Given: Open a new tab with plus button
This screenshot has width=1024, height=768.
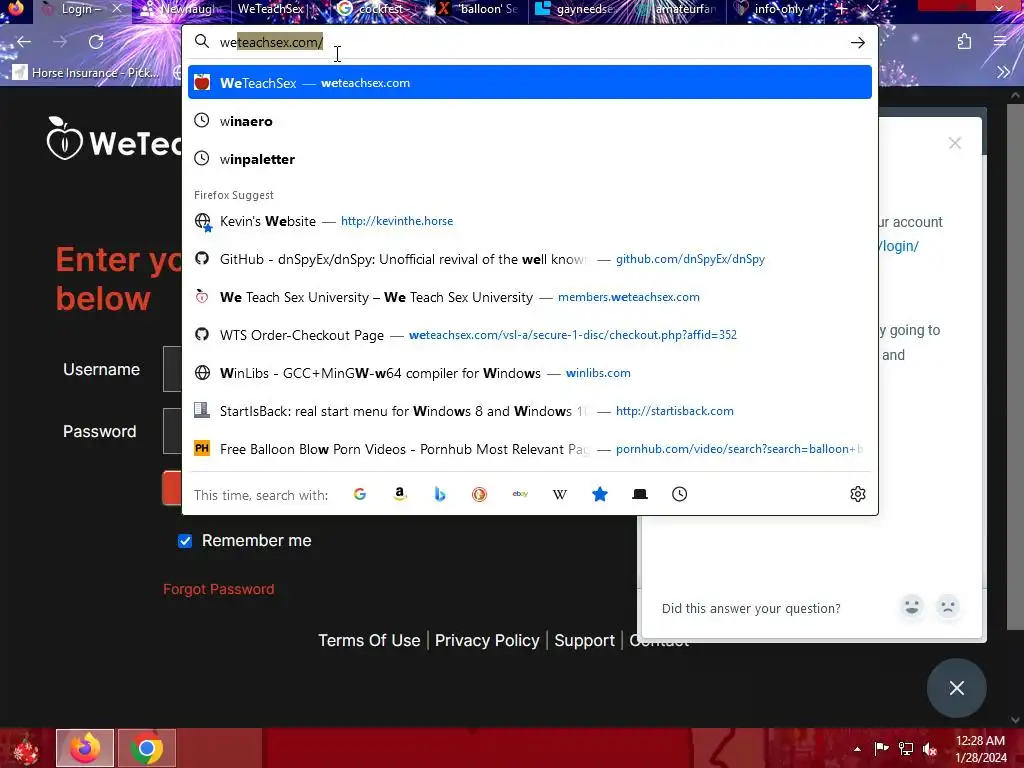Looking at the screenshot, I should [x=842, y=9].
